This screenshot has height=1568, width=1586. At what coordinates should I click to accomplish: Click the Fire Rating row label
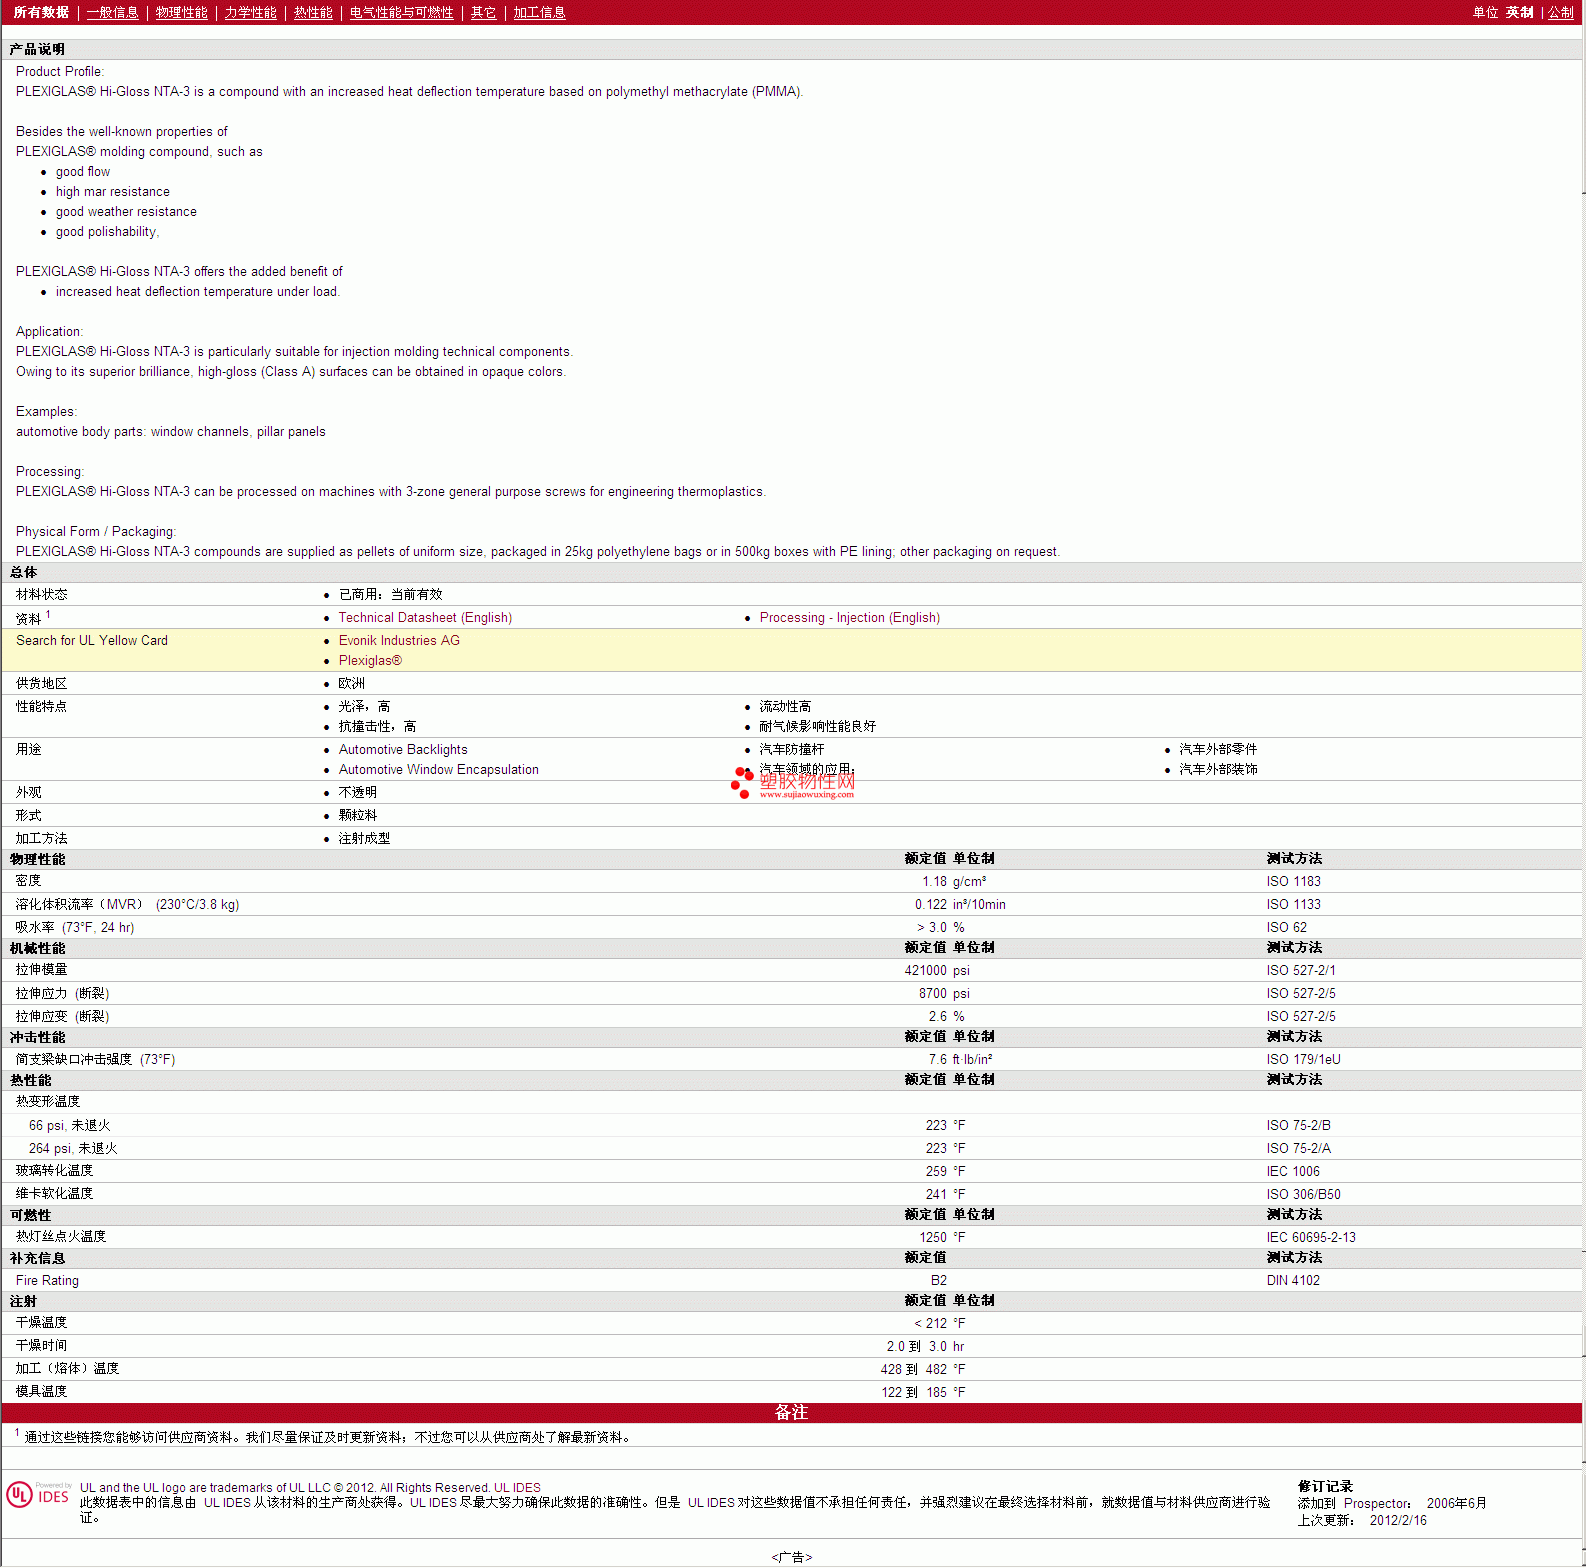47,1281
